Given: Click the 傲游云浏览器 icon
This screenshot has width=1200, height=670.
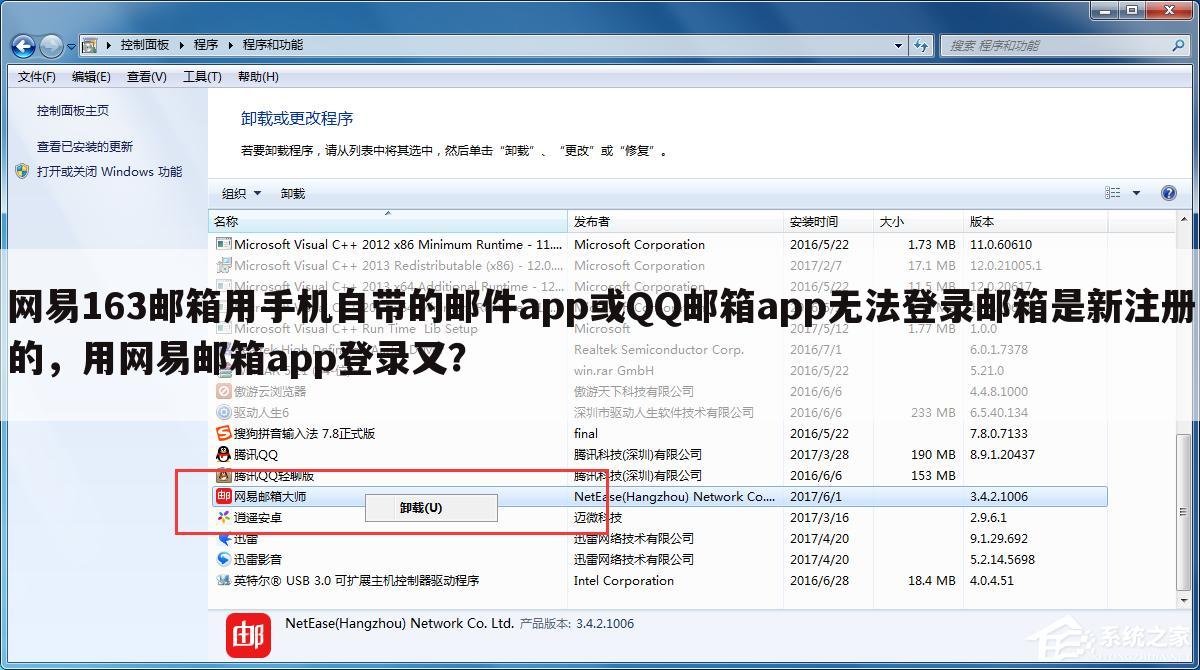Looking at the screenshot, I should click(x=224, y=391).
